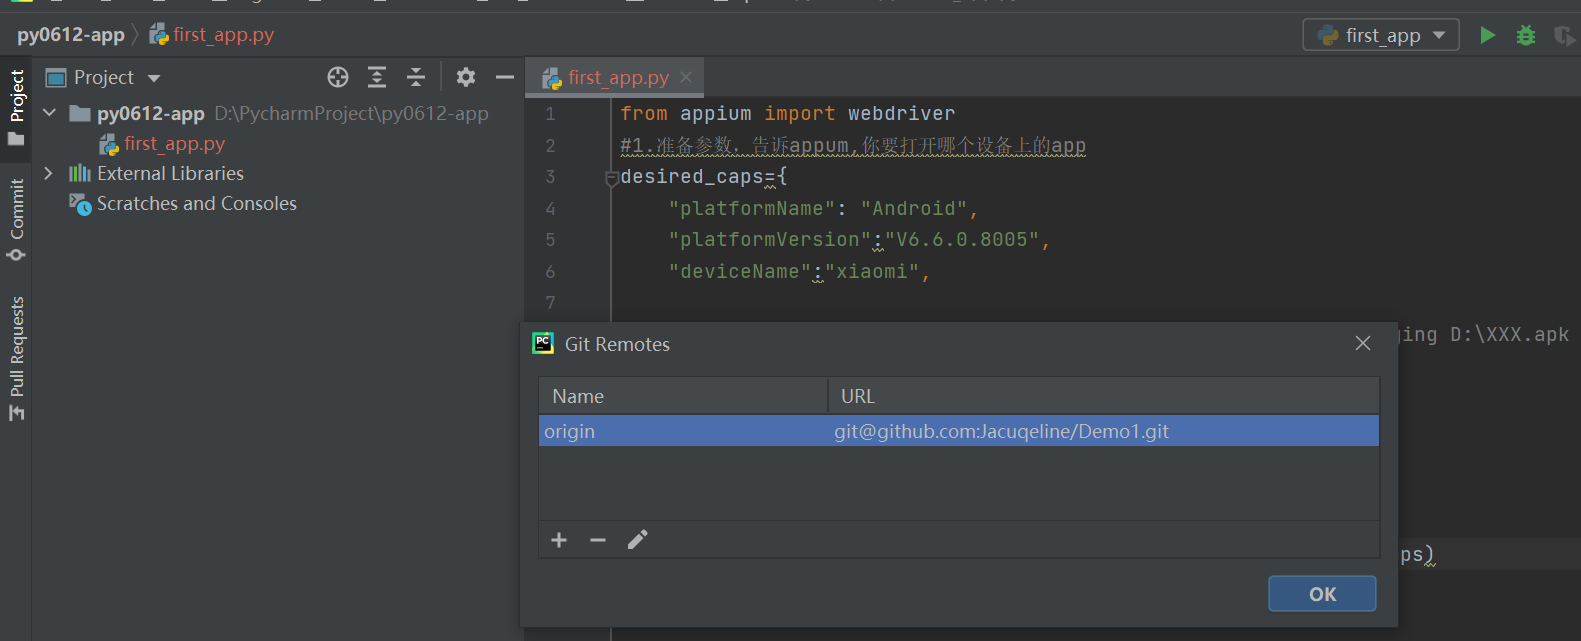Open the Project view dropdown arrow
1581x641 pixels.
154,78
